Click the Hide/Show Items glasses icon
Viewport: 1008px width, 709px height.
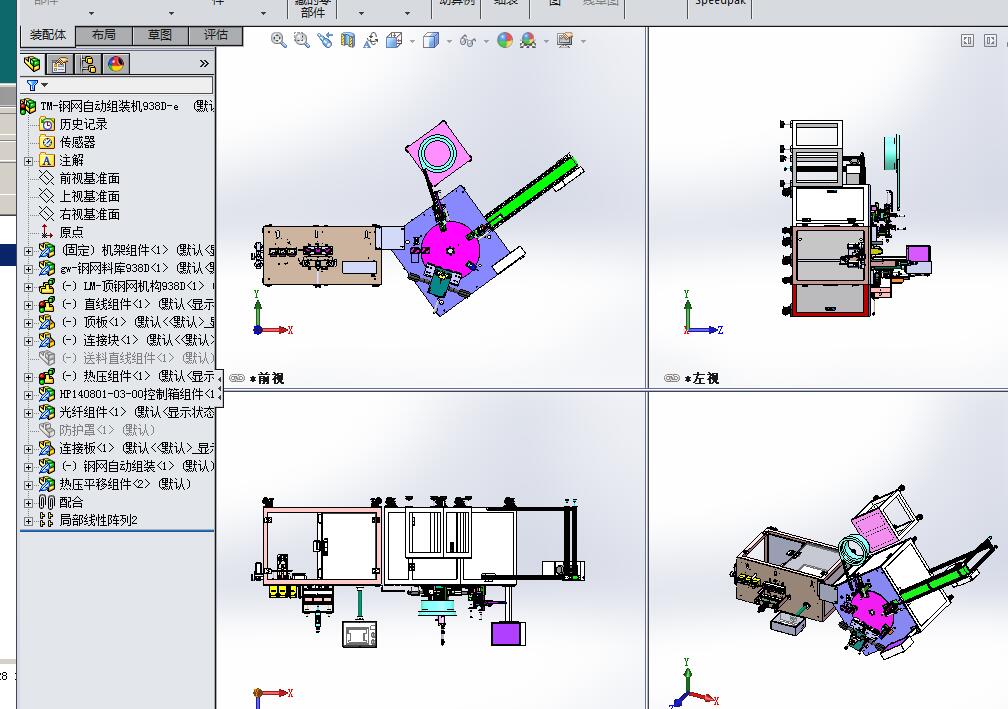(469, 41)
